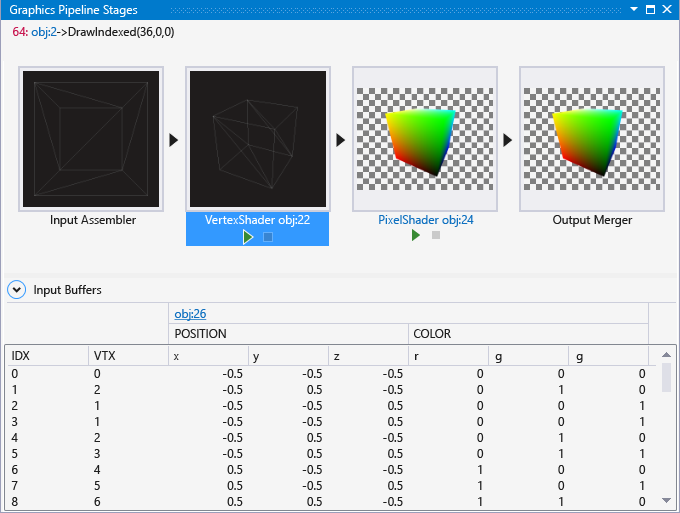Open the obj:26 buffer link

(x=190, y=314)
